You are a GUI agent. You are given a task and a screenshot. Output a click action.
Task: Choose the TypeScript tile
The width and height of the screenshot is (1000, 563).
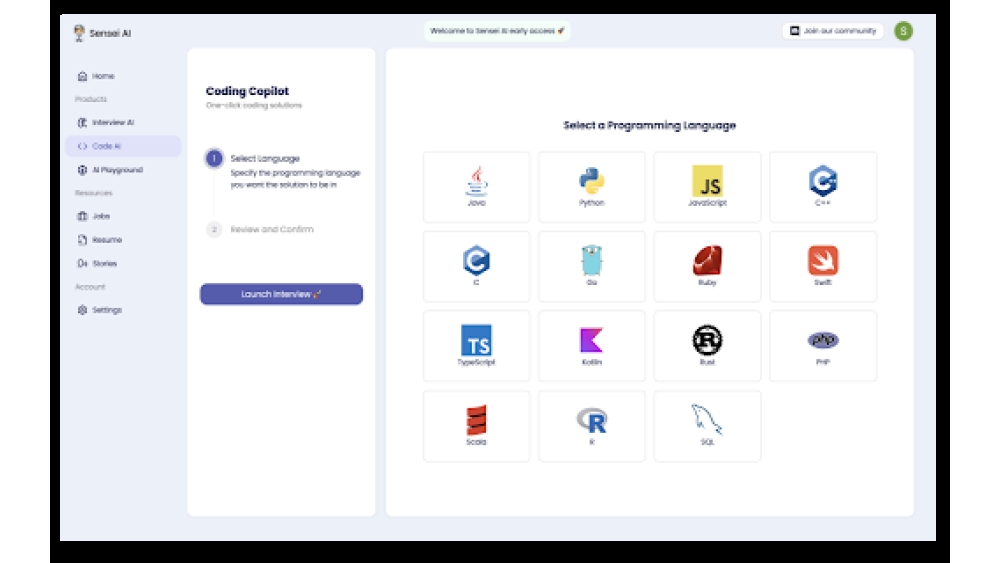pyautogui.click(x=476, y=346)
